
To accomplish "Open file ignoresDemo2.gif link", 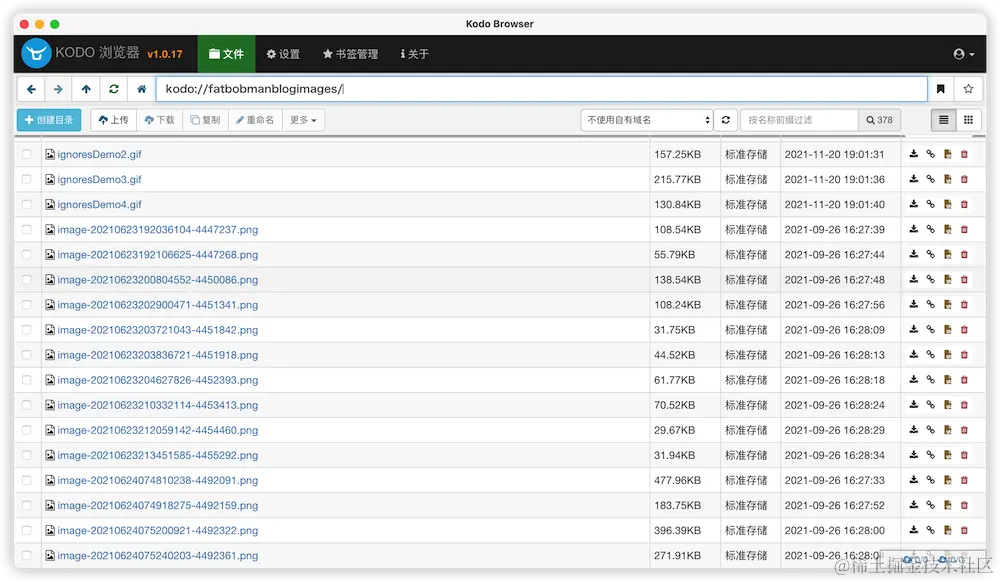I will click(99, 154).
